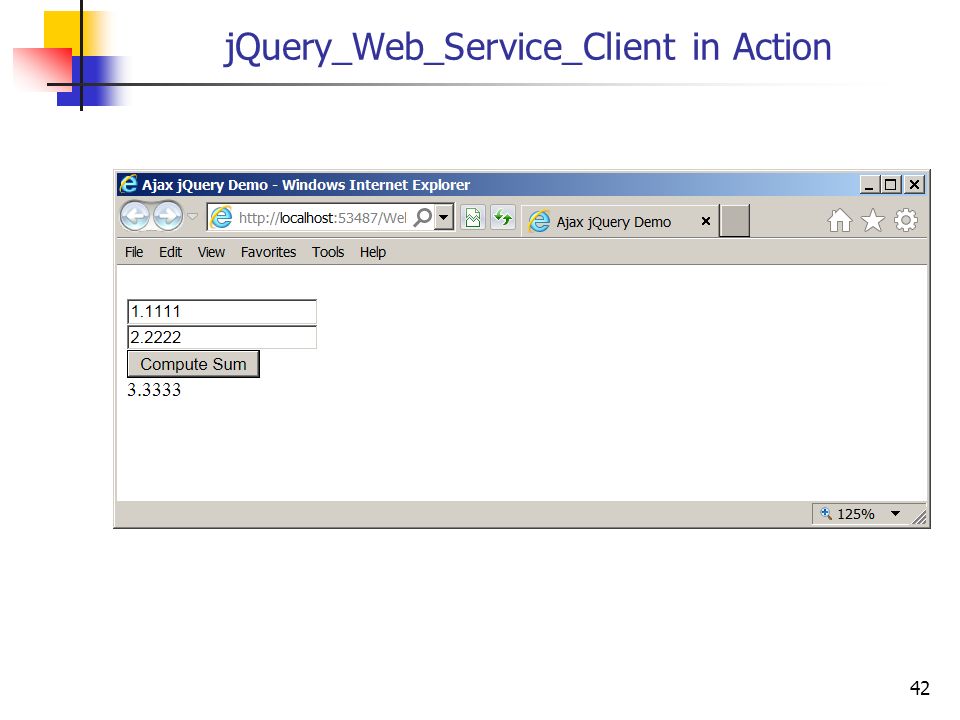Click the Compute Sum button

[193, 364]
